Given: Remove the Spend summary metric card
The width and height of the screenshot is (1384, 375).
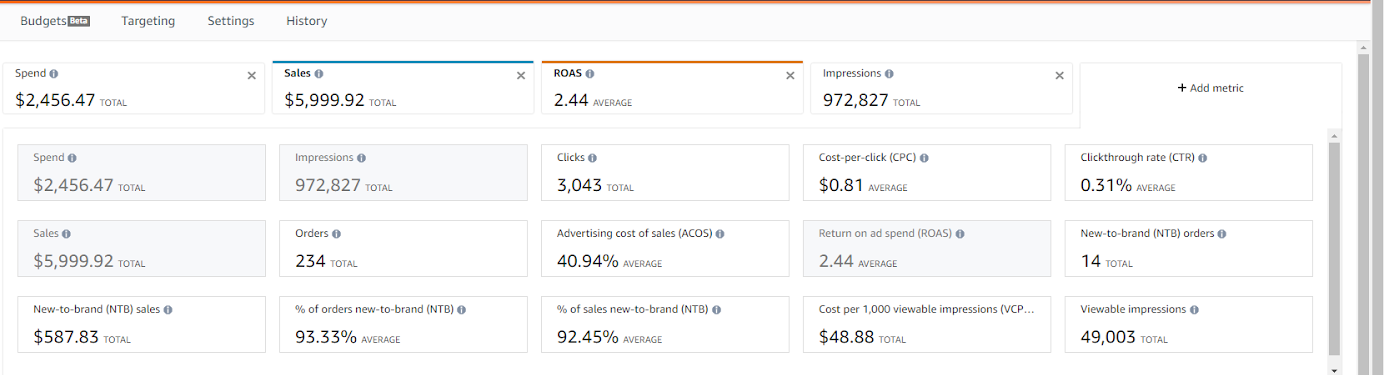Looking at the screenshot, I should pyautogui.click(x=252, y=75).
